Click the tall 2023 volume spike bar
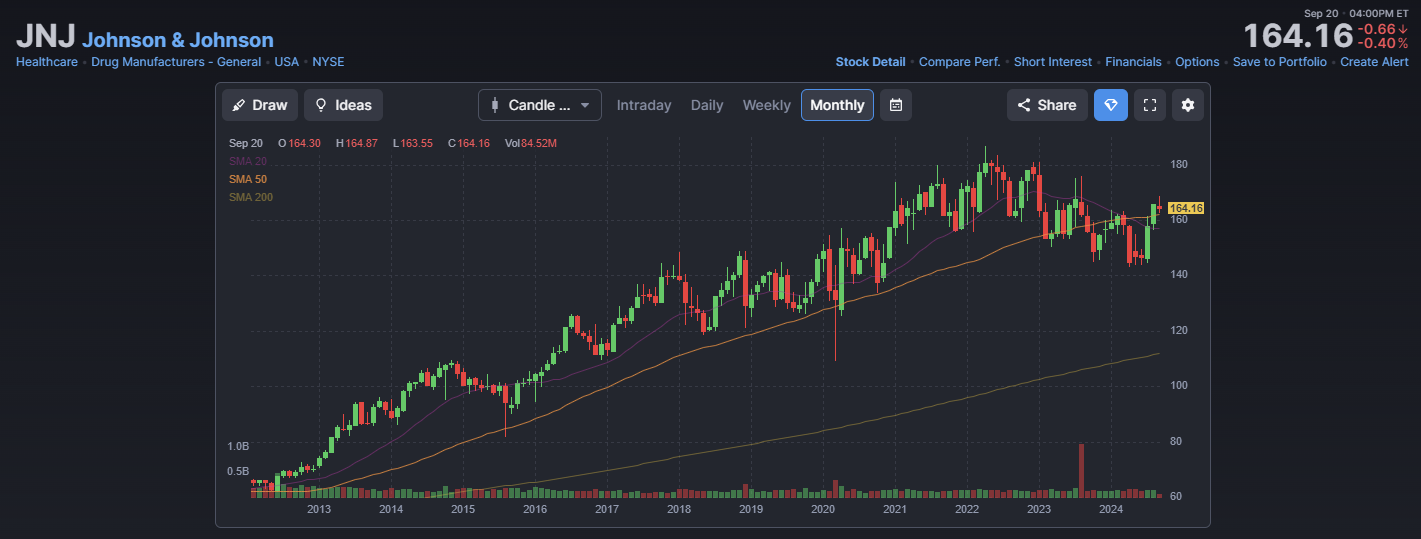The height and width of the screenshot is (539, 1421). pos(1081,470)
